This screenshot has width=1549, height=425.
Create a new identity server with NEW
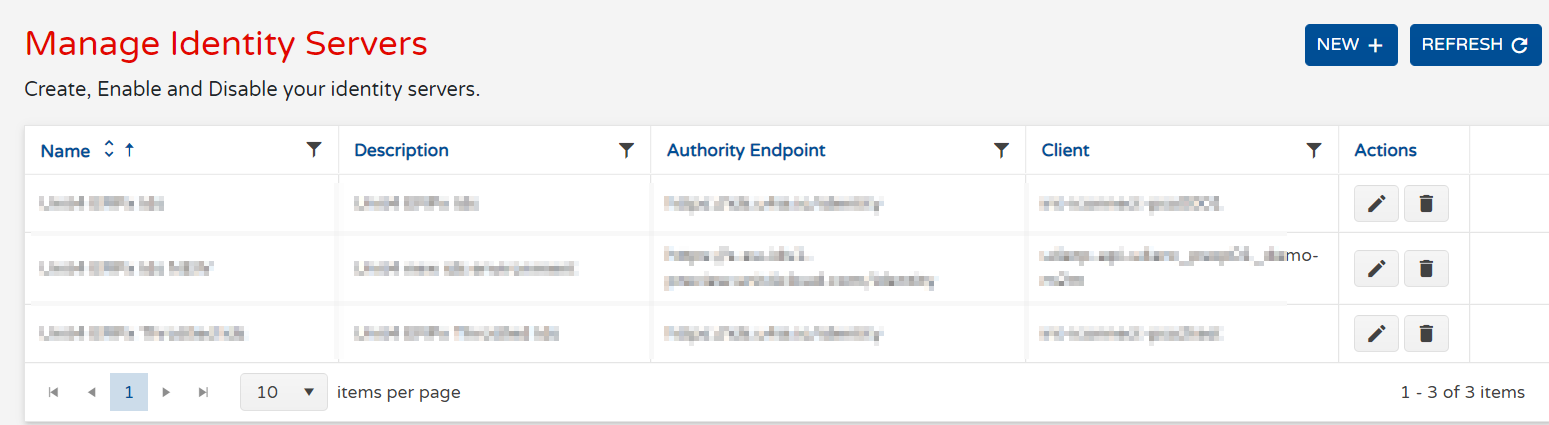[x=1350, y=45]
